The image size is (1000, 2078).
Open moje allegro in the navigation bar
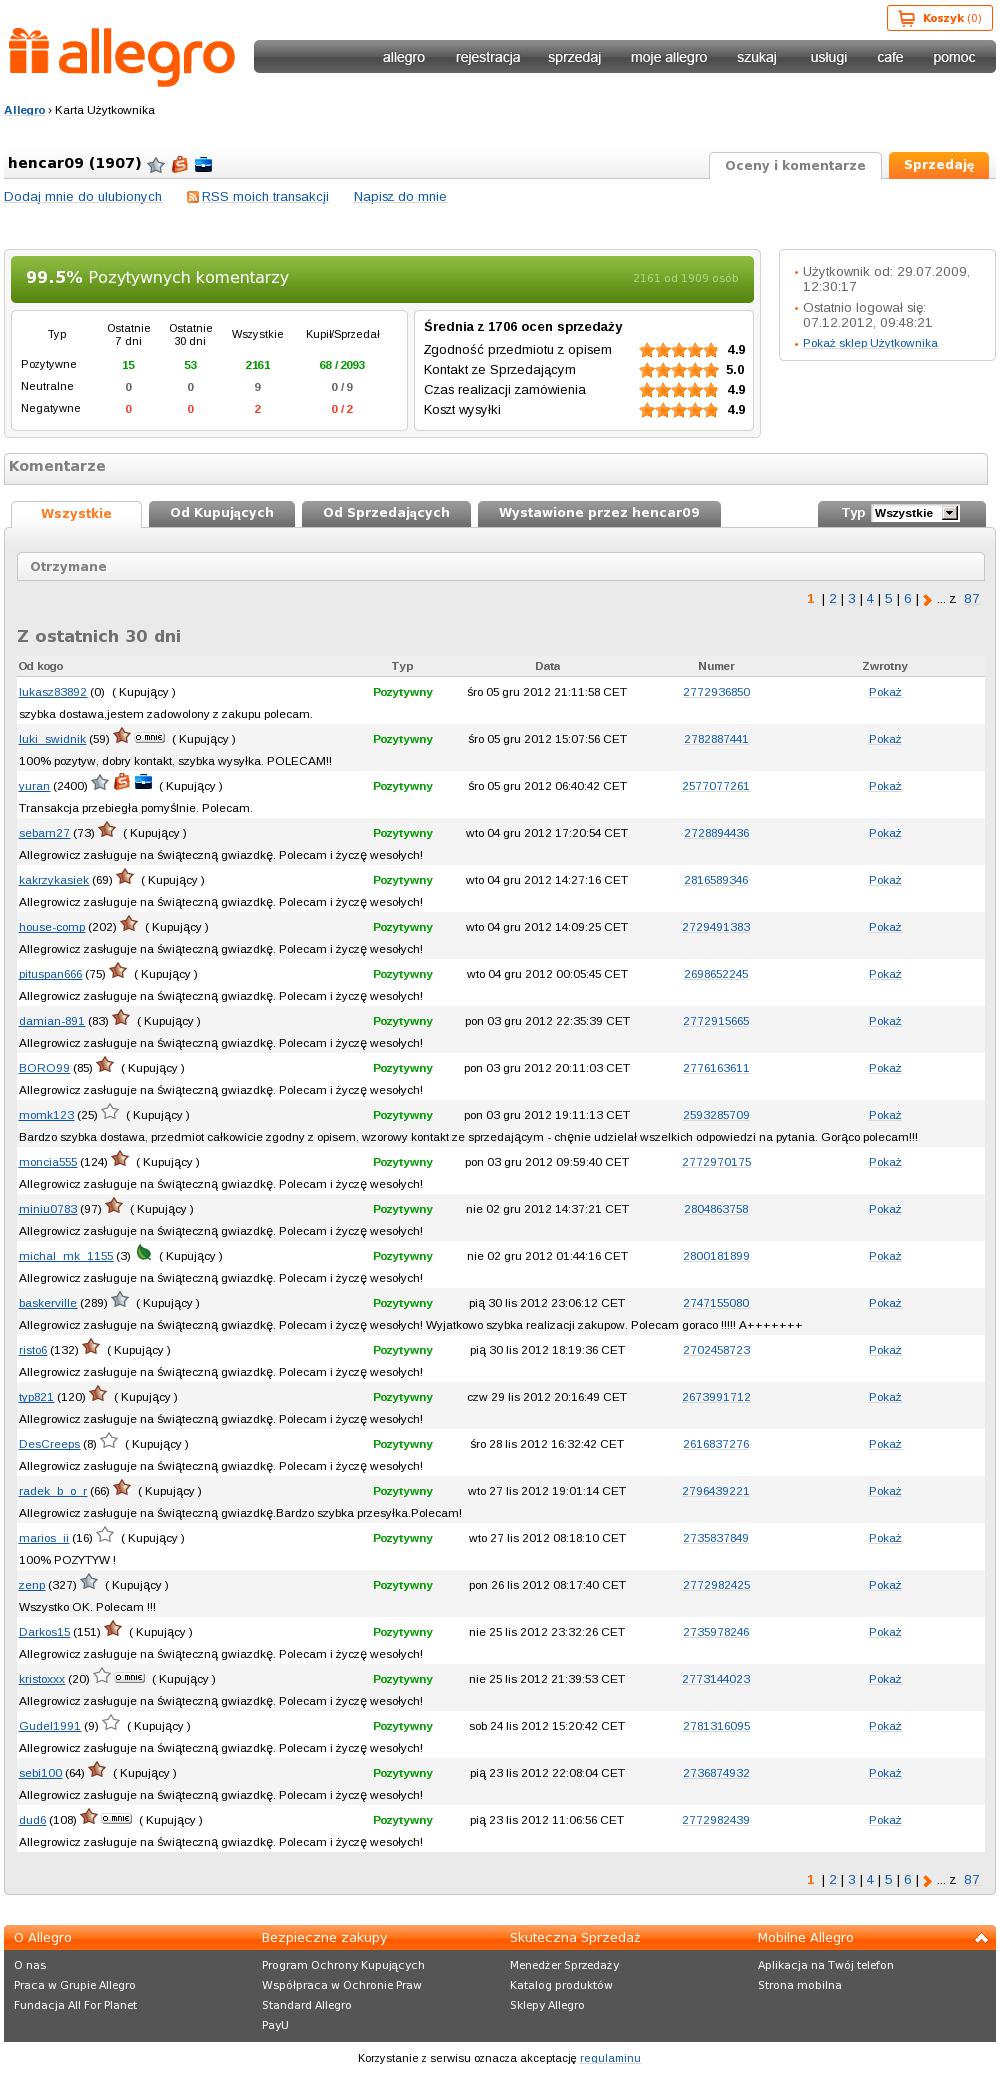[669, 57]
